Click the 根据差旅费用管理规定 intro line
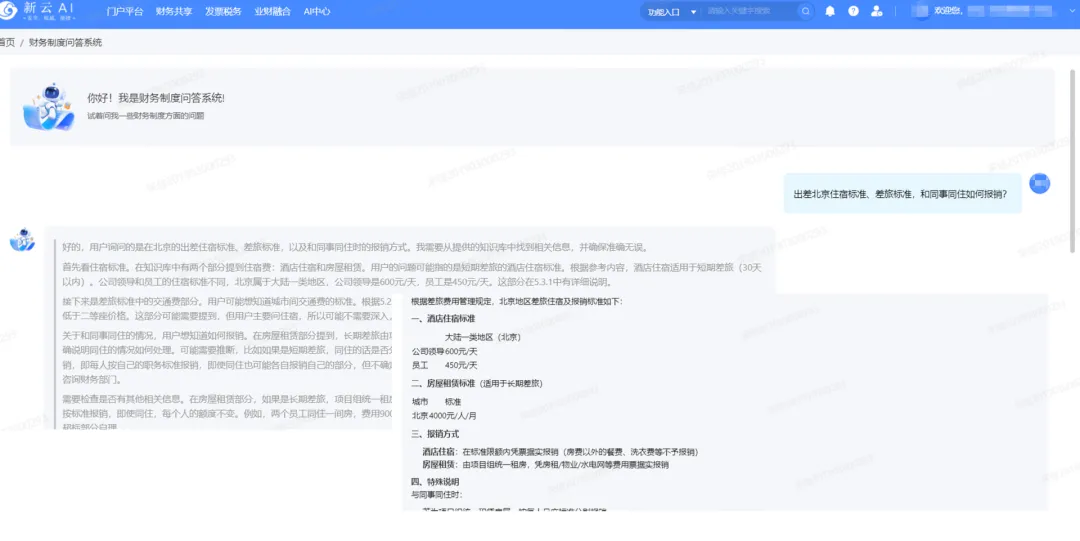The image size is (1080, 541). pos(517,301)
